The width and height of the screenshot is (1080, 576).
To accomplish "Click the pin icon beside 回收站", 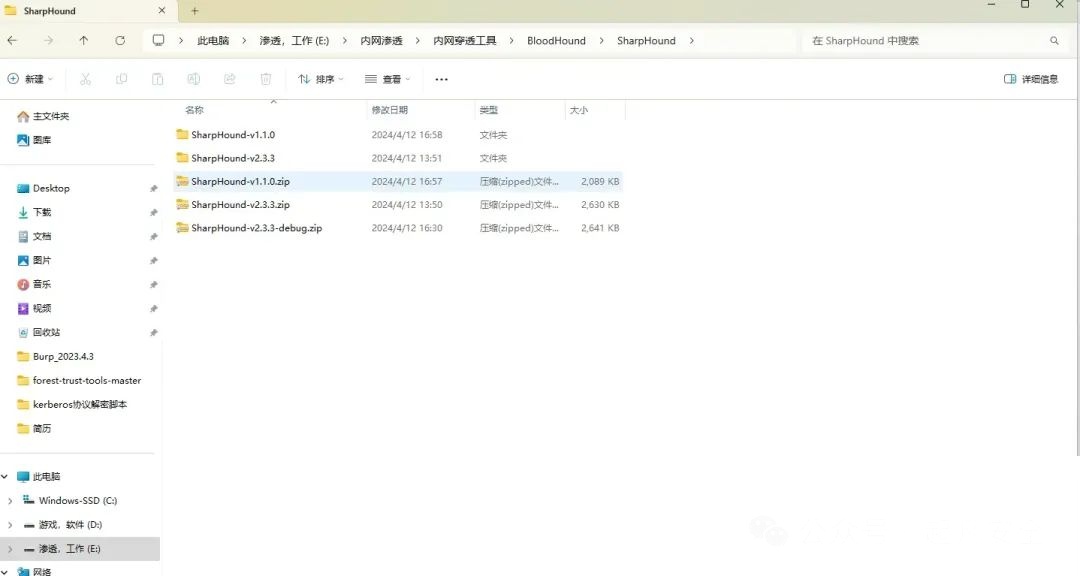I will click(x=153, y=333).
